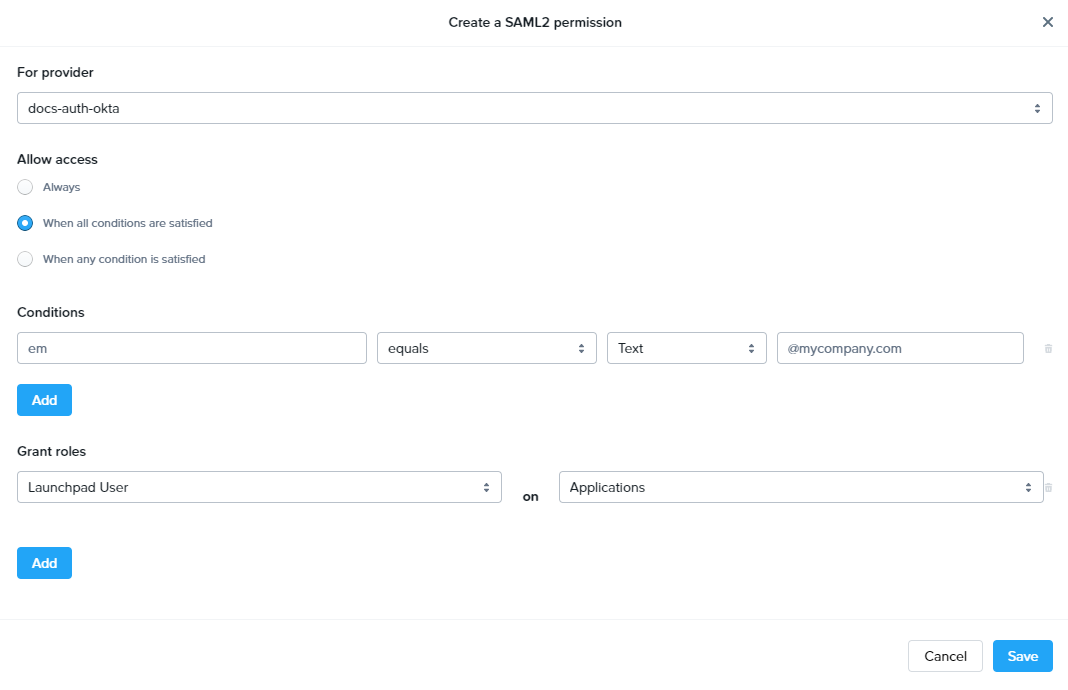Open the 'Applications' scope dropdown
Image resolution: width=1068 pixels, height=690 pixels.
[x=800, y=487]
